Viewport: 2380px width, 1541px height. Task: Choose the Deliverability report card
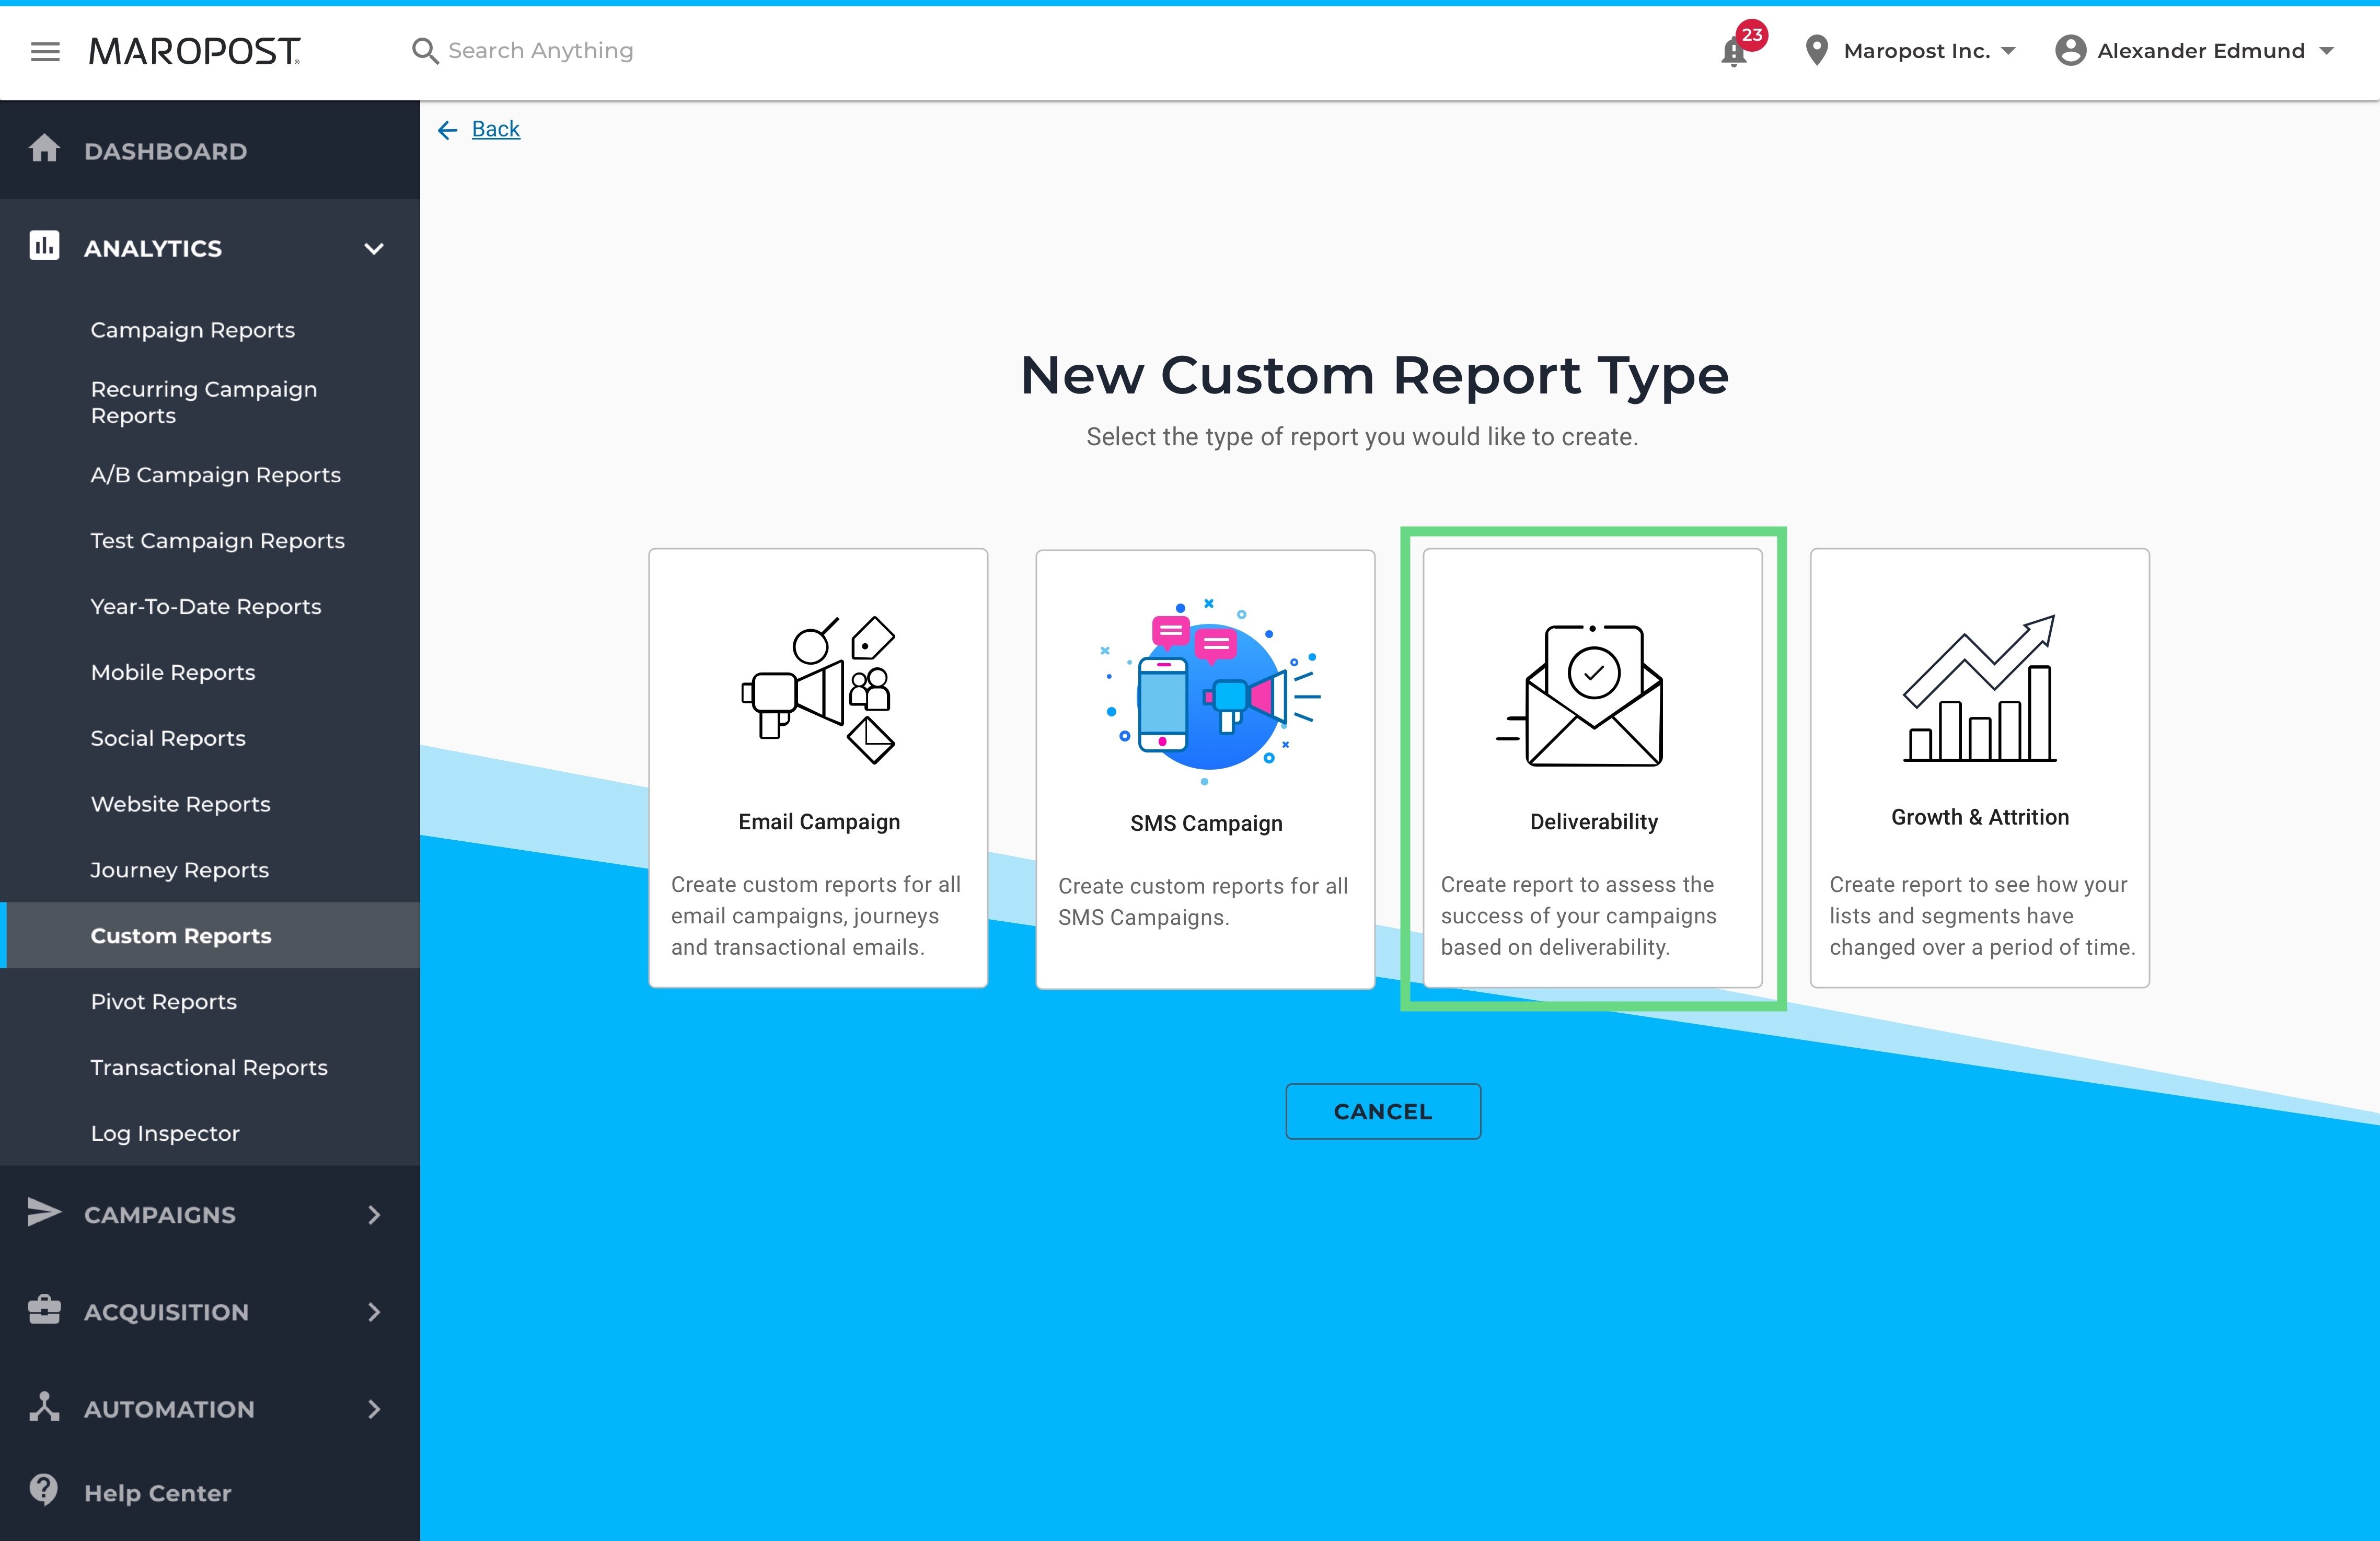[1592, 768]
